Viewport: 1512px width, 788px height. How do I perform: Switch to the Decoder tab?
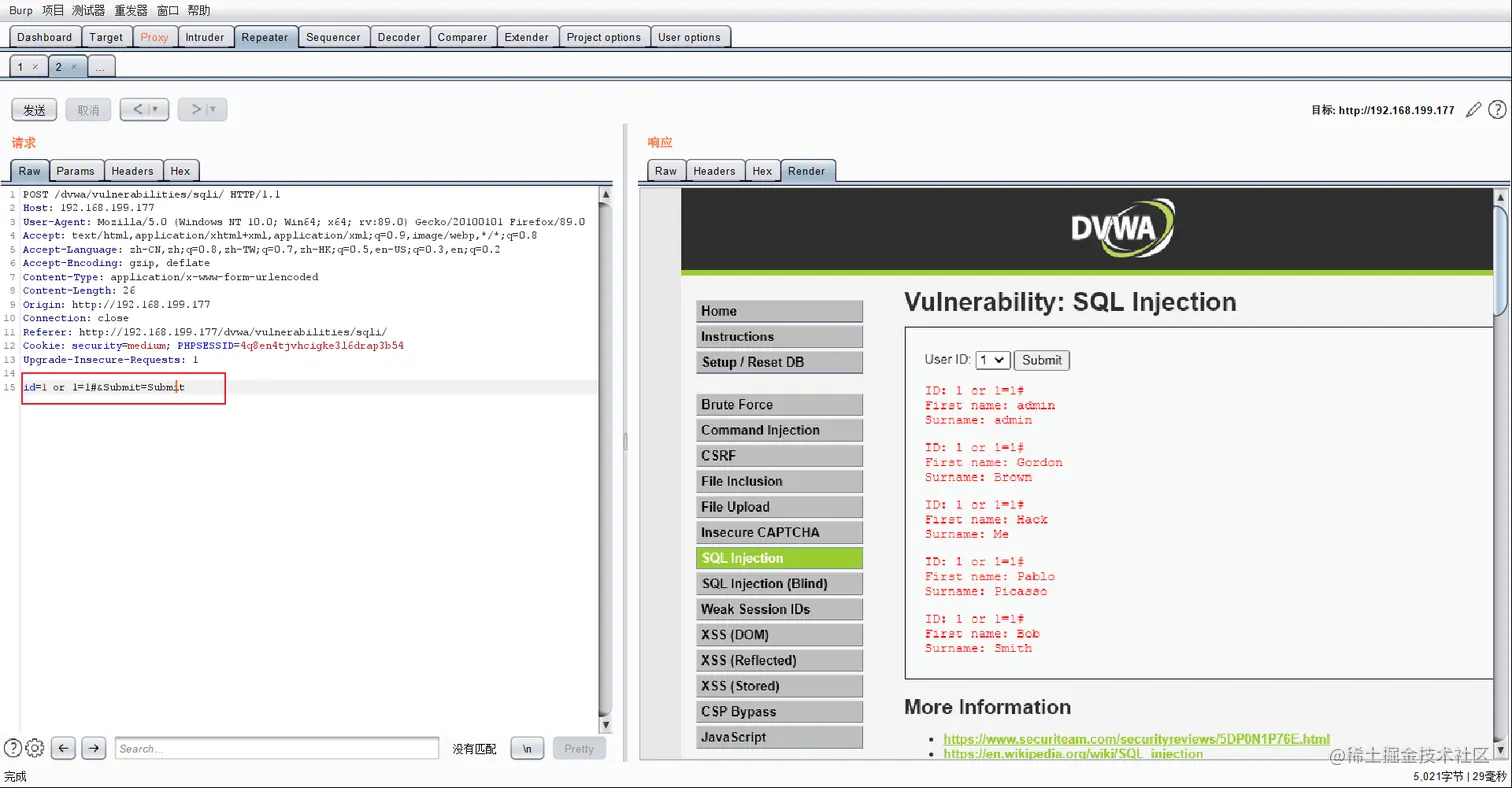(x=399, y=37)
